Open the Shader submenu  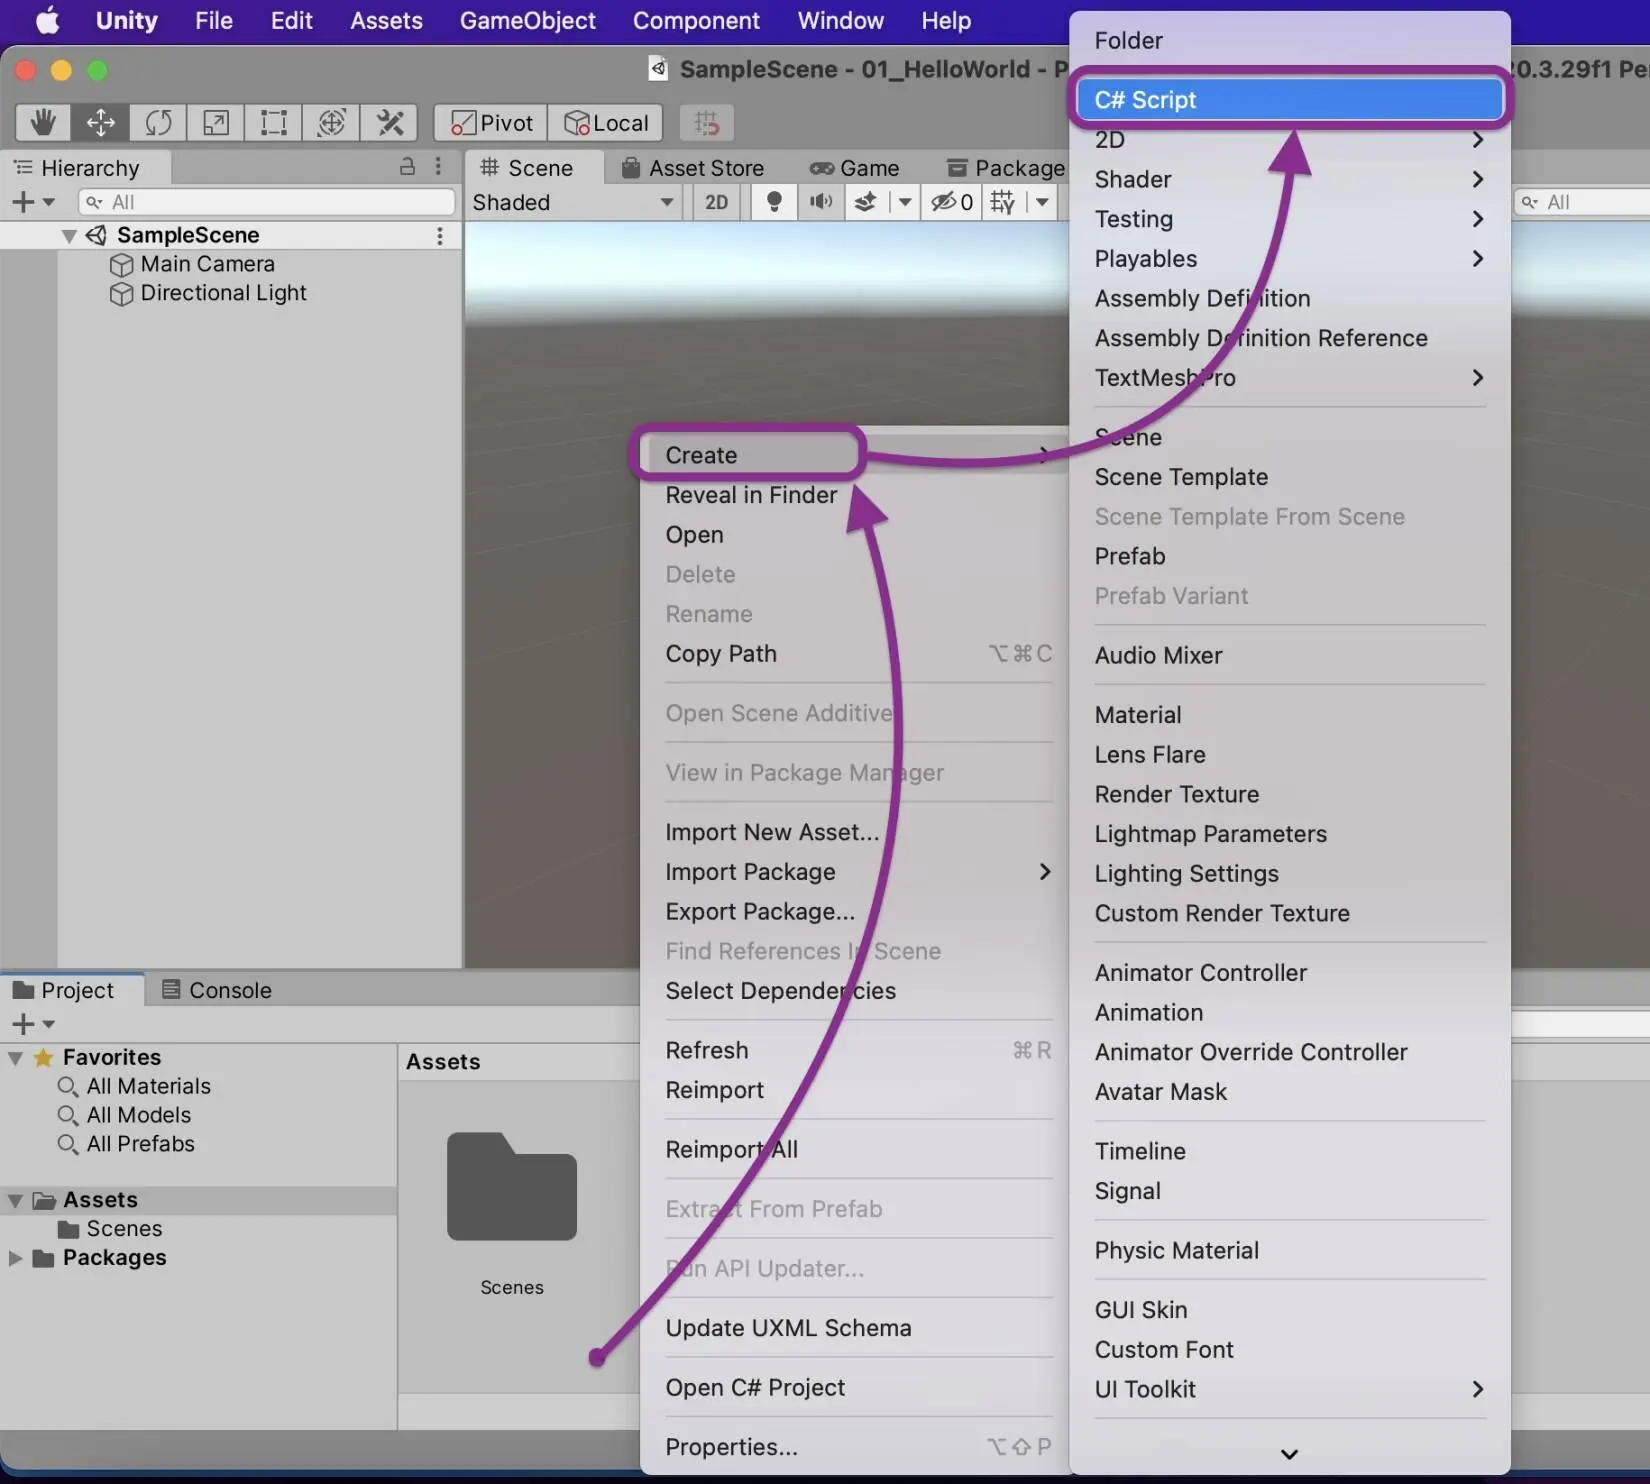click(1289, 179)
